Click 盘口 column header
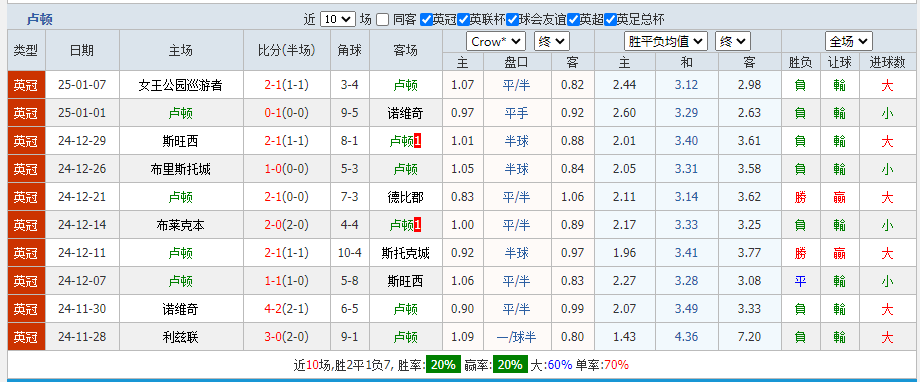Screen dimensions: 920x382 click(516, 62)
